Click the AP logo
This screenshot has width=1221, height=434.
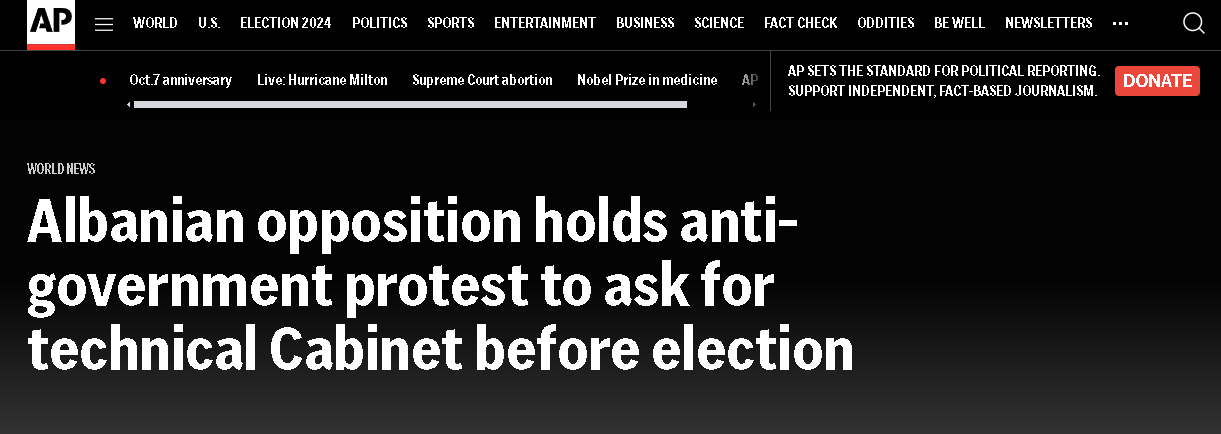click(x=50, y=24)
